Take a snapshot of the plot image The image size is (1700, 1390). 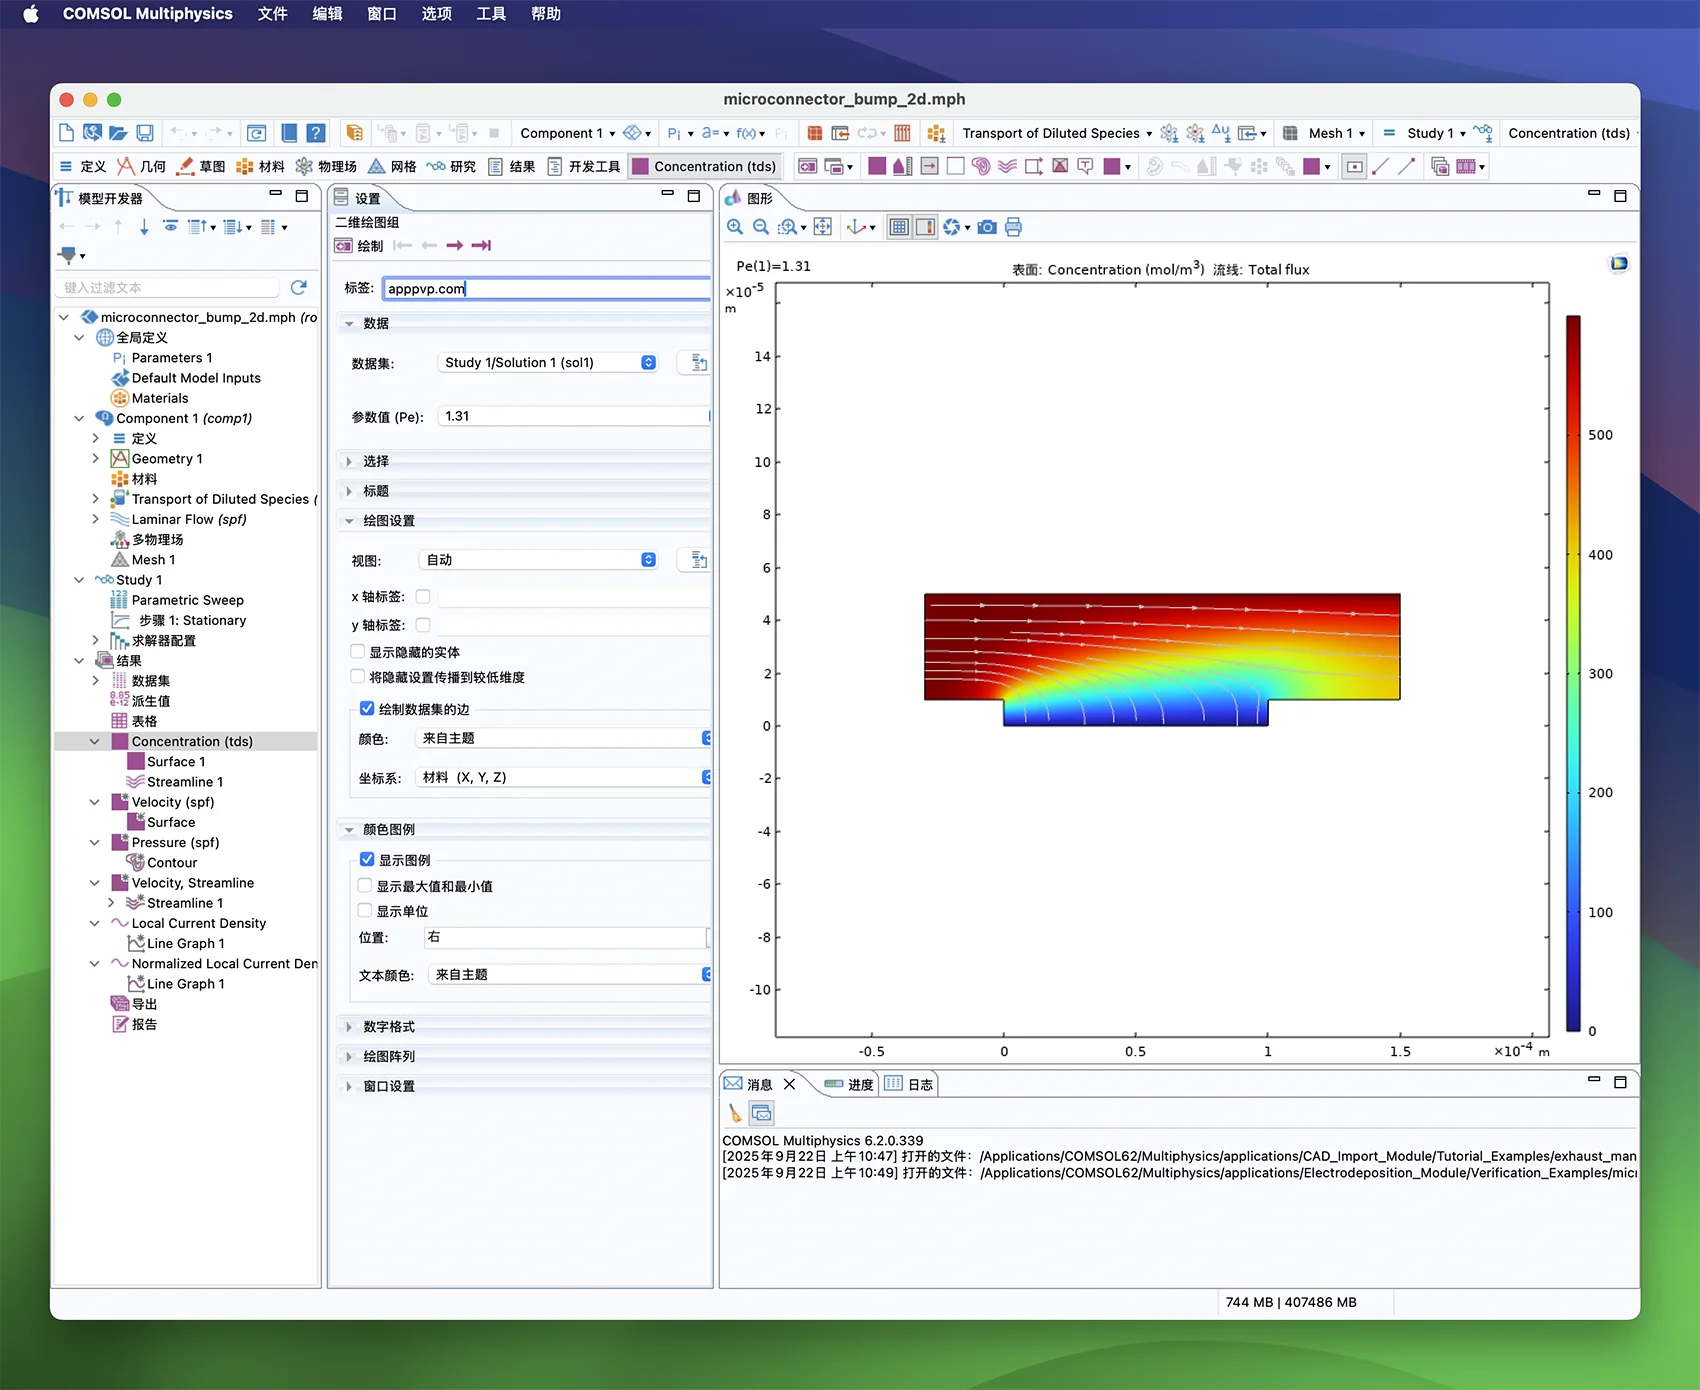coord(987,227)
